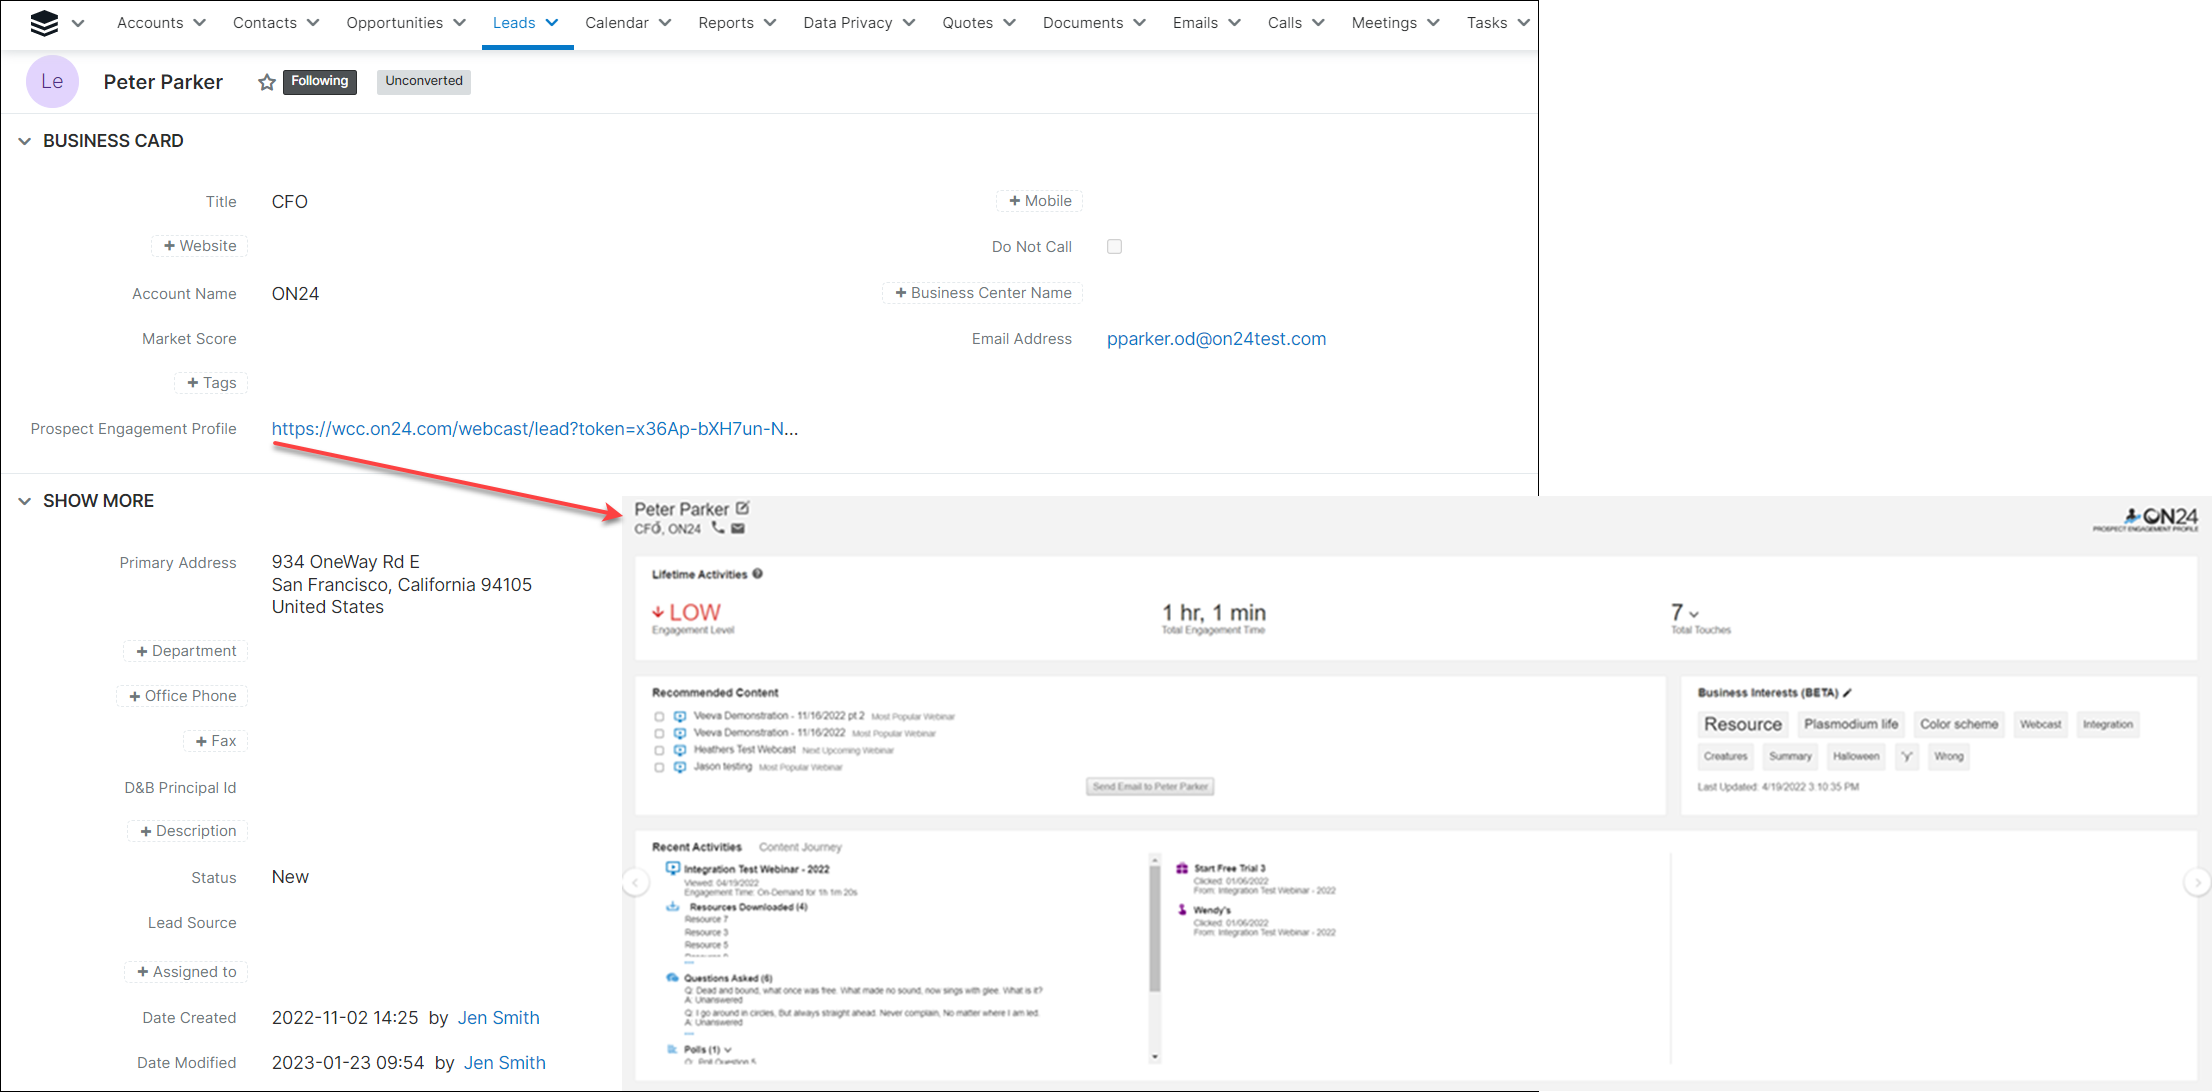
Task: Add Website field
Action: 200,246
